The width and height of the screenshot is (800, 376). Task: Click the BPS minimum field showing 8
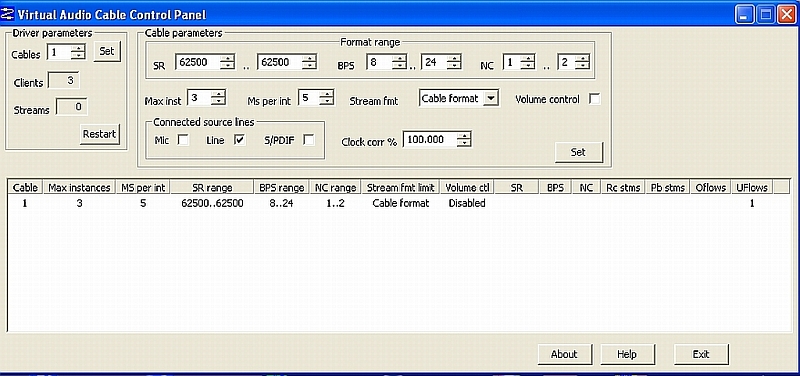click(x=379, y=62)
